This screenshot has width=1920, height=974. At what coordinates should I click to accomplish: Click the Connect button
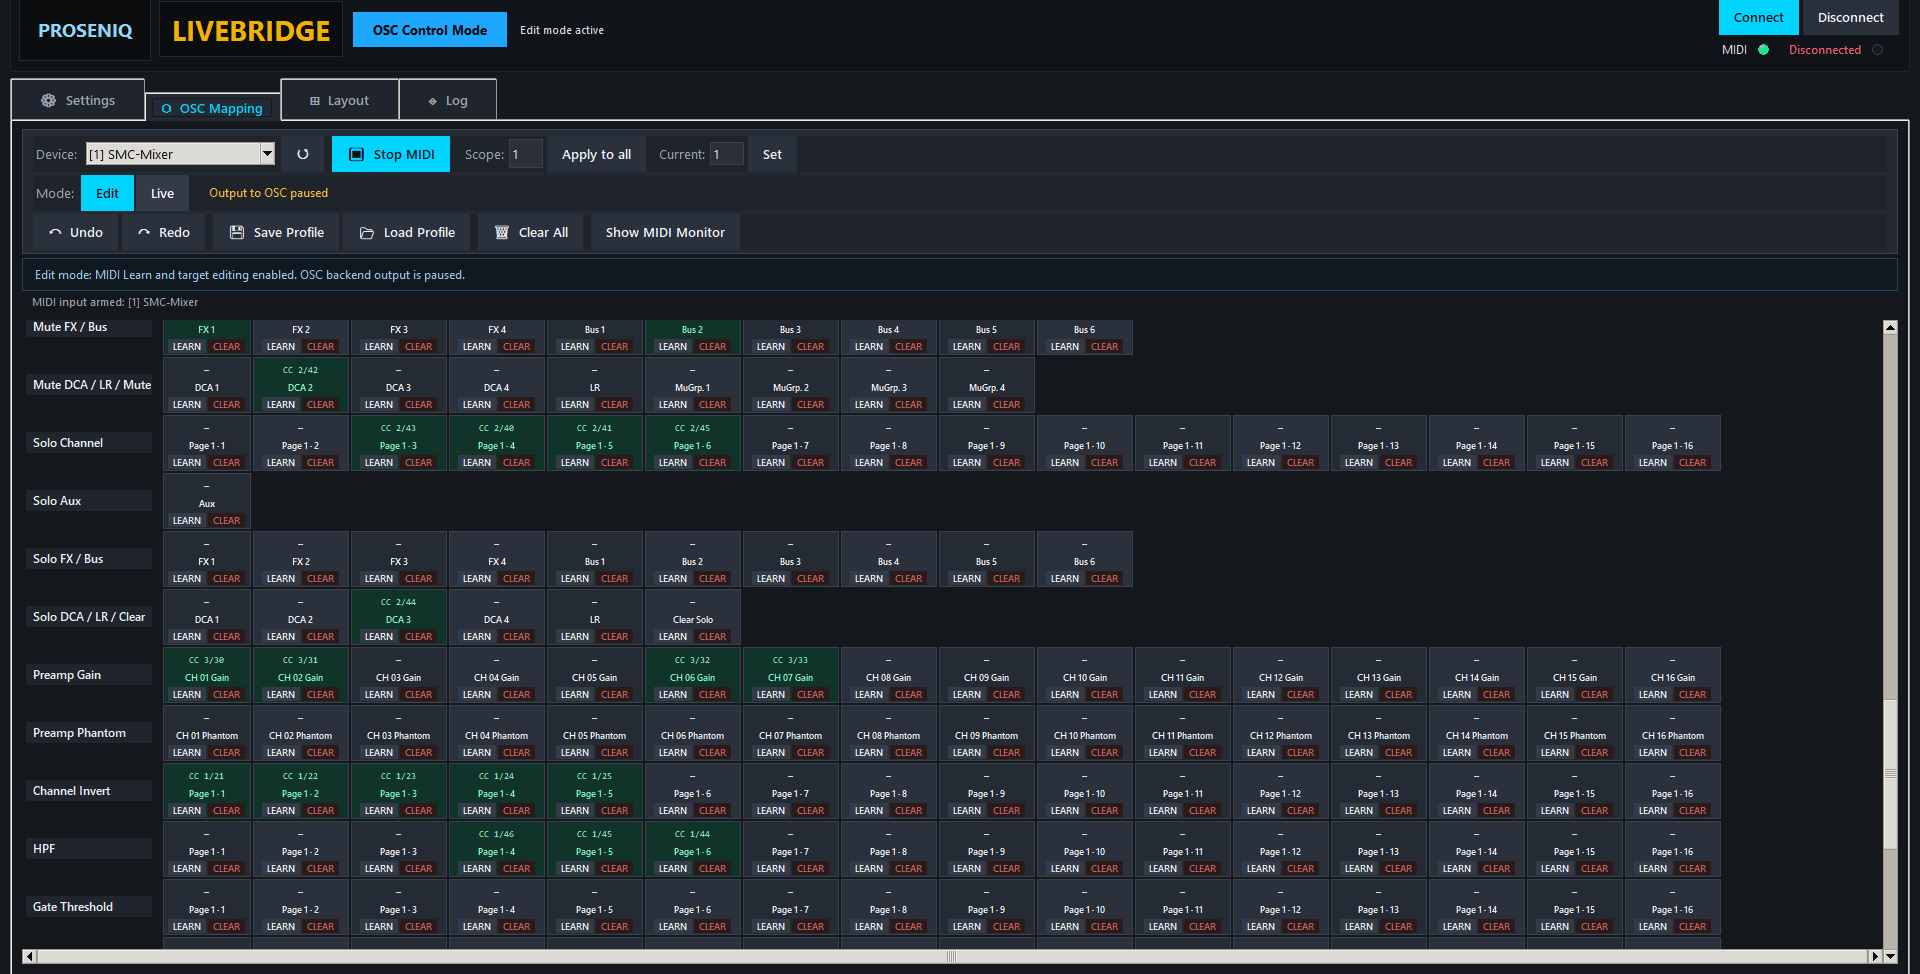tap(1758, 17)
